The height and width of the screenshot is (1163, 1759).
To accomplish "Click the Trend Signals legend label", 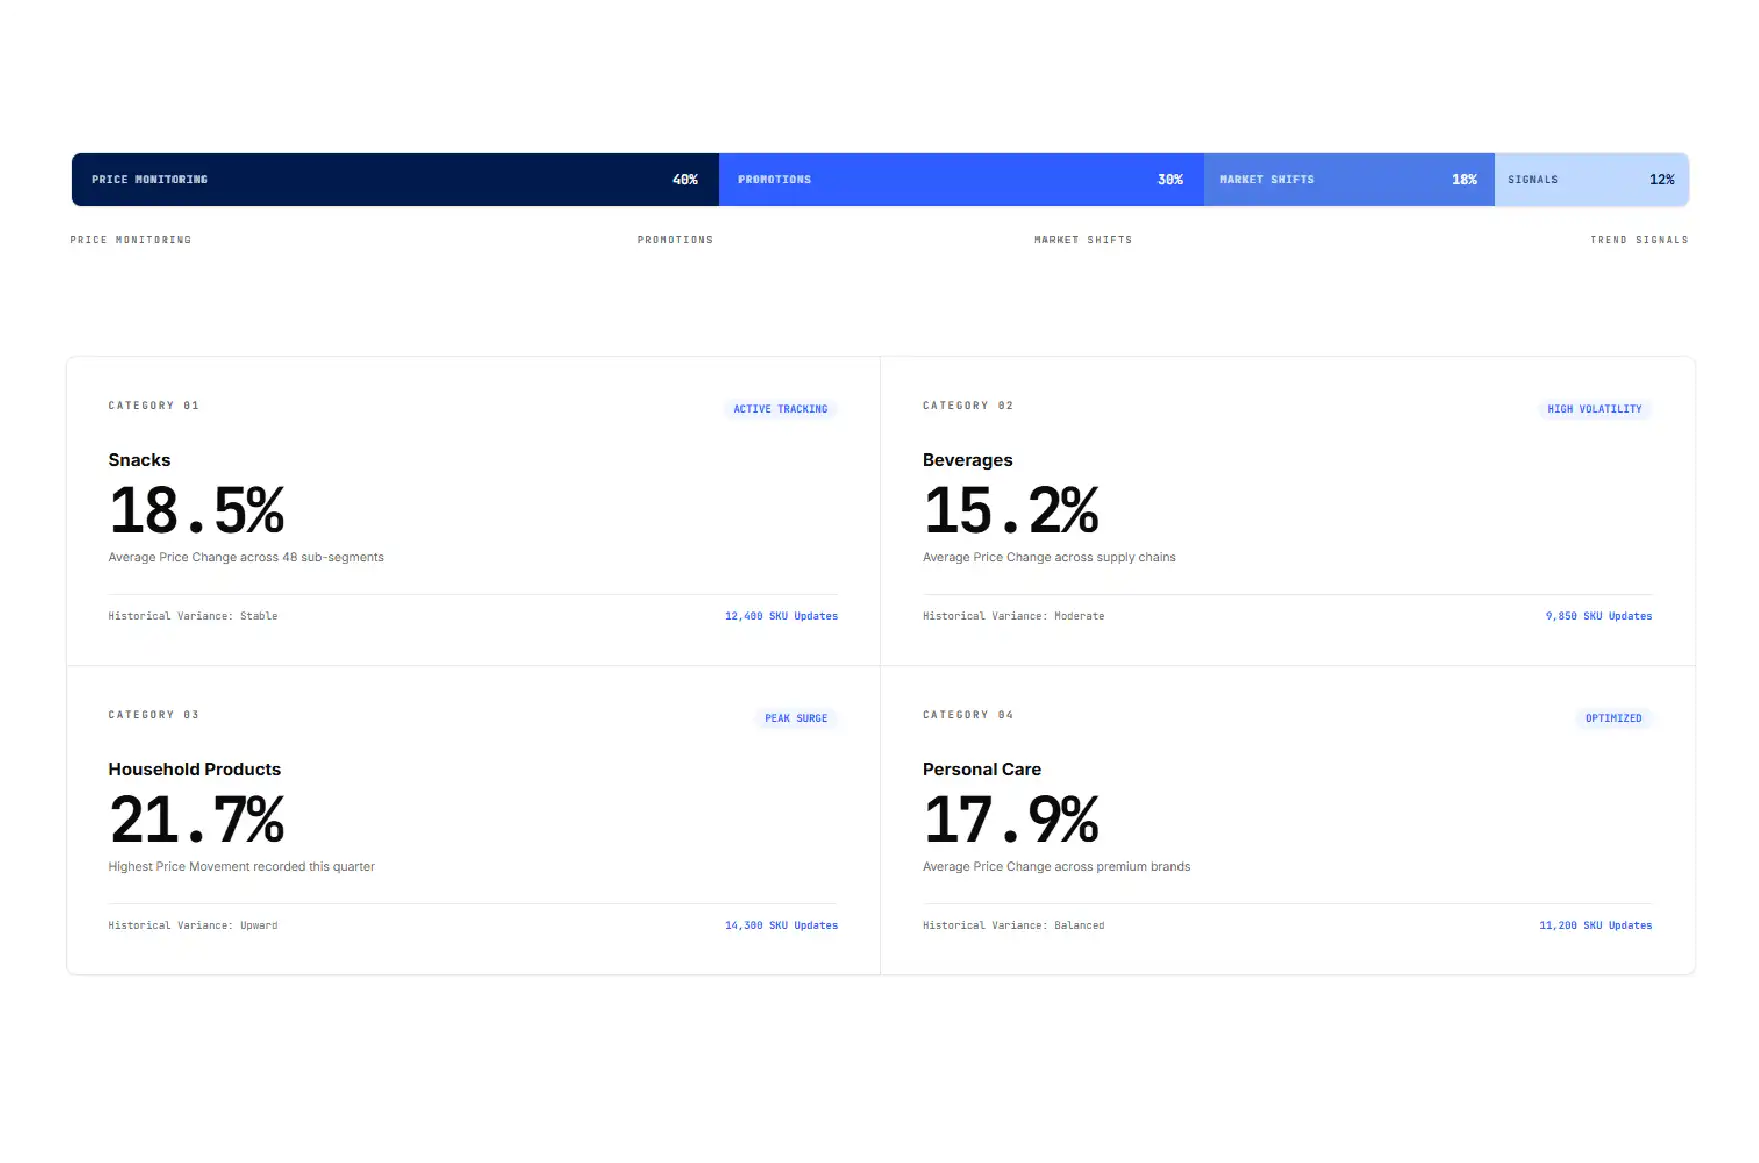I will click(1639, 240).
